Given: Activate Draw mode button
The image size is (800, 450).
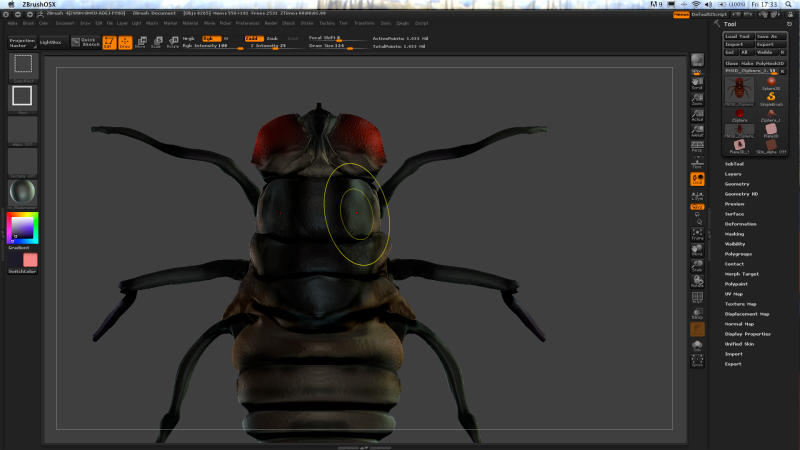Looking at the screenshot, I should click(125, 42).
